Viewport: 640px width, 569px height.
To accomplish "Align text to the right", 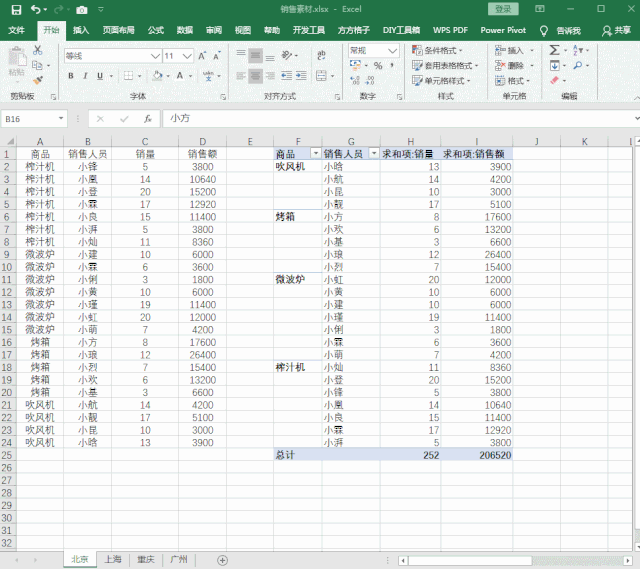I will point(270,76).
